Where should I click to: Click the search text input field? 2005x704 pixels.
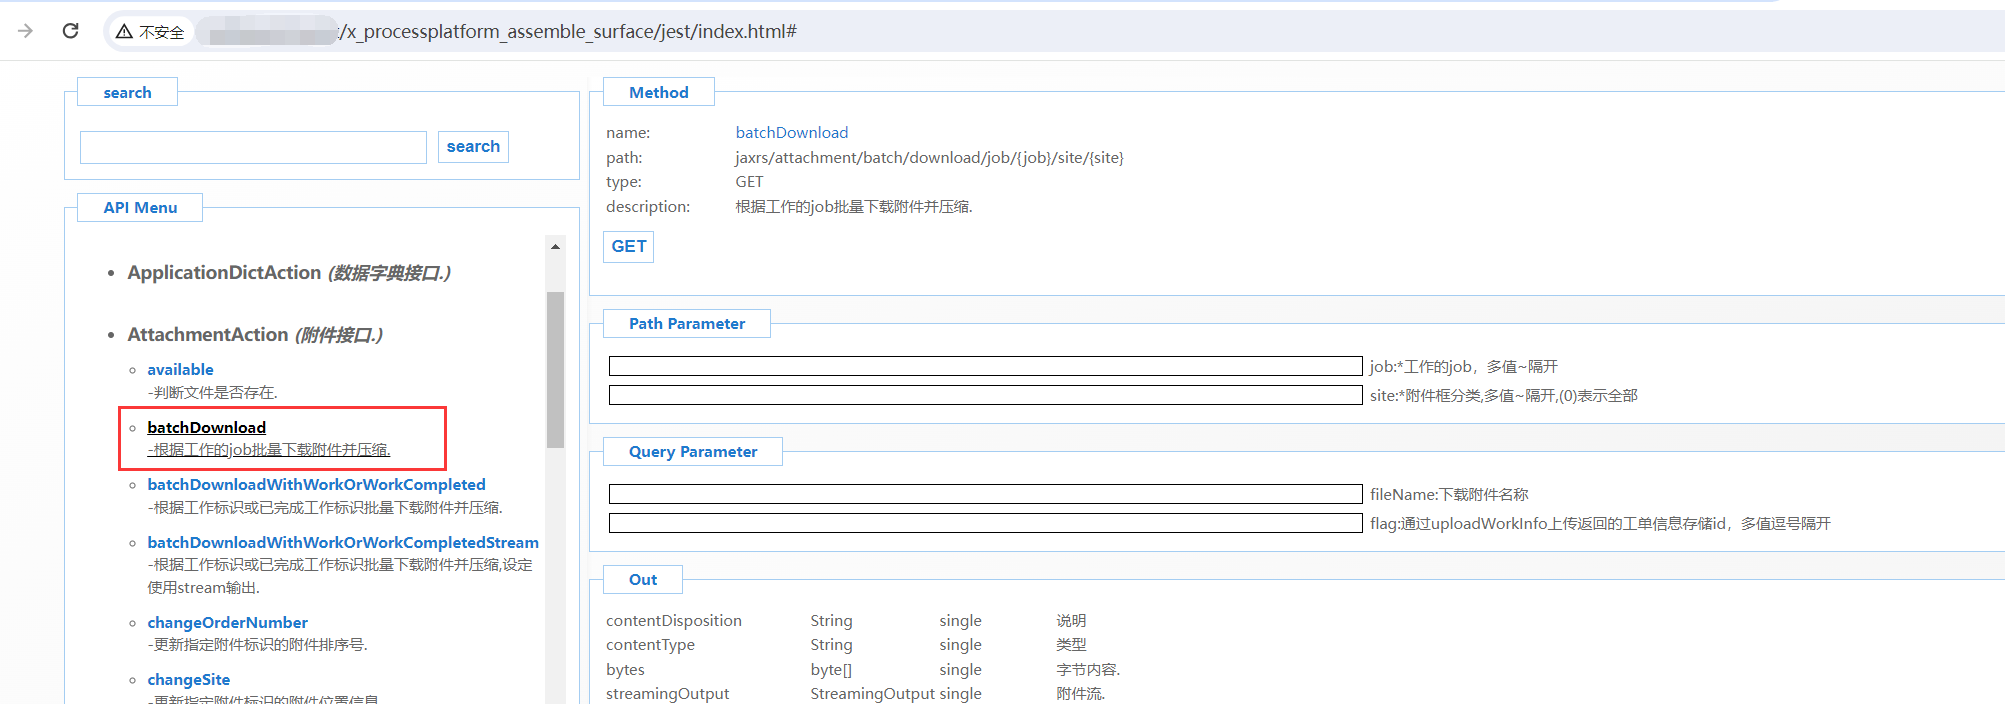click(x=253, y=147)
